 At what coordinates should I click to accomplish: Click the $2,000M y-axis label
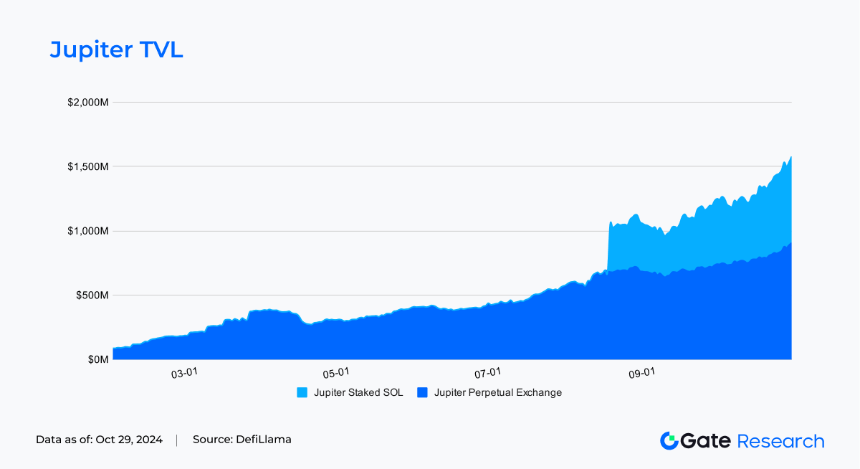click(x=88, y=103)
